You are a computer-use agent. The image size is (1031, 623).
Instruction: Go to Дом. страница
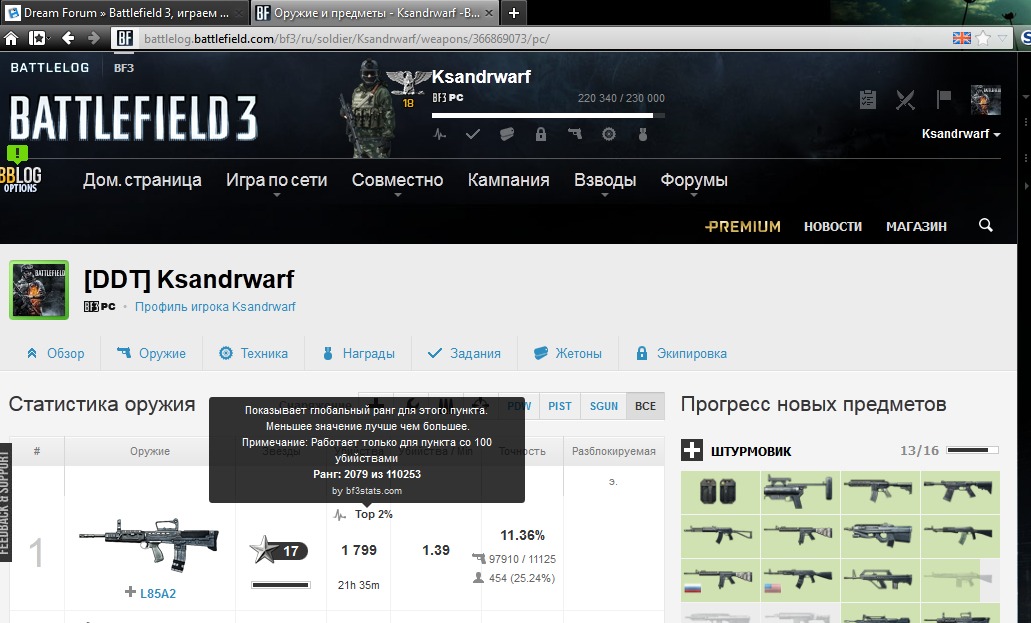click(x=142, y=180)
